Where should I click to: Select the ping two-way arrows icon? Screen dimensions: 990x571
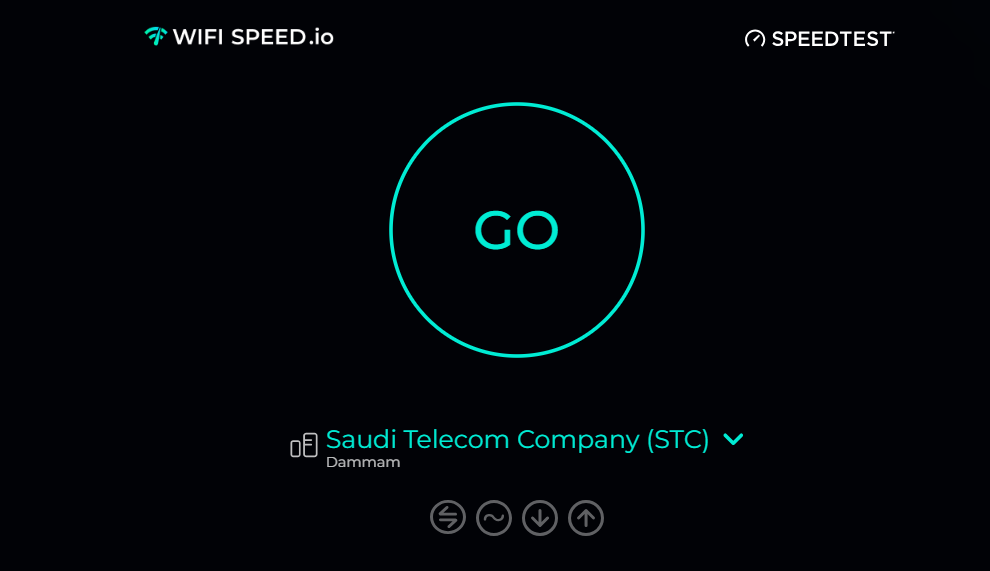(448, 517)
